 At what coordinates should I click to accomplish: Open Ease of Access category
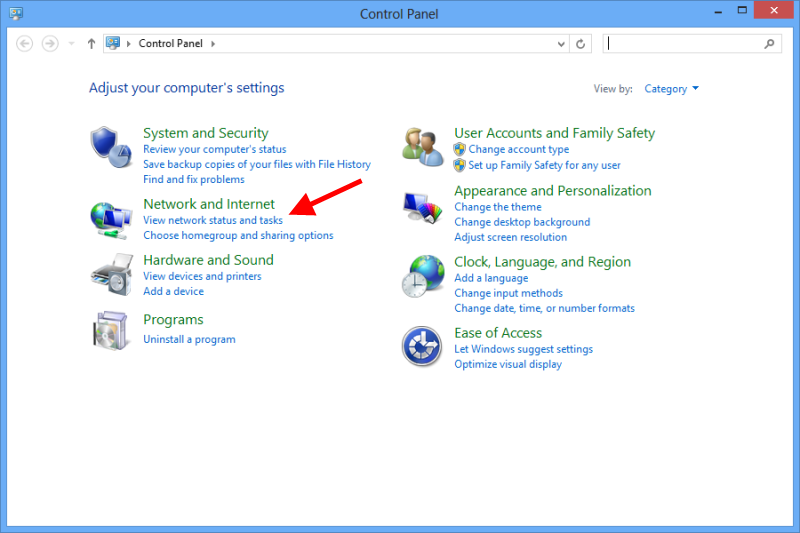(x=498, y=333)
